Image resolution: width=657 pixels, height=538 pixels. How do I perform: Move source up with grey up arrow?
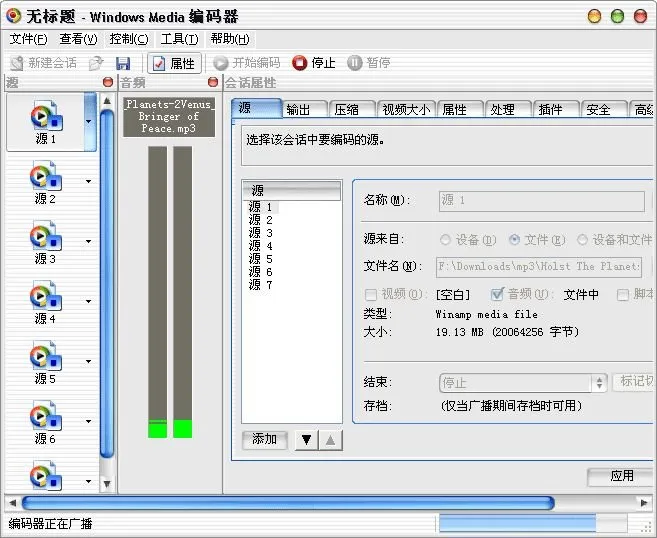(330, 440)
